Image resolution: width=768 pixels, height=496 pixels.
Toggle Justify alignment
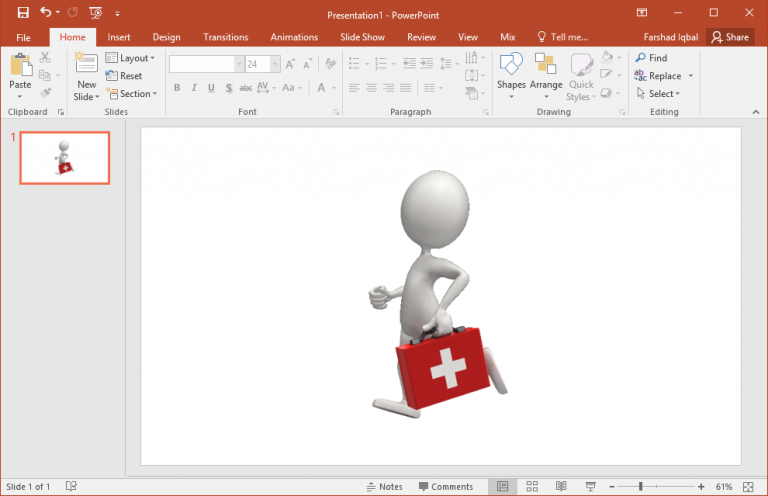click(x=406, y=88)
